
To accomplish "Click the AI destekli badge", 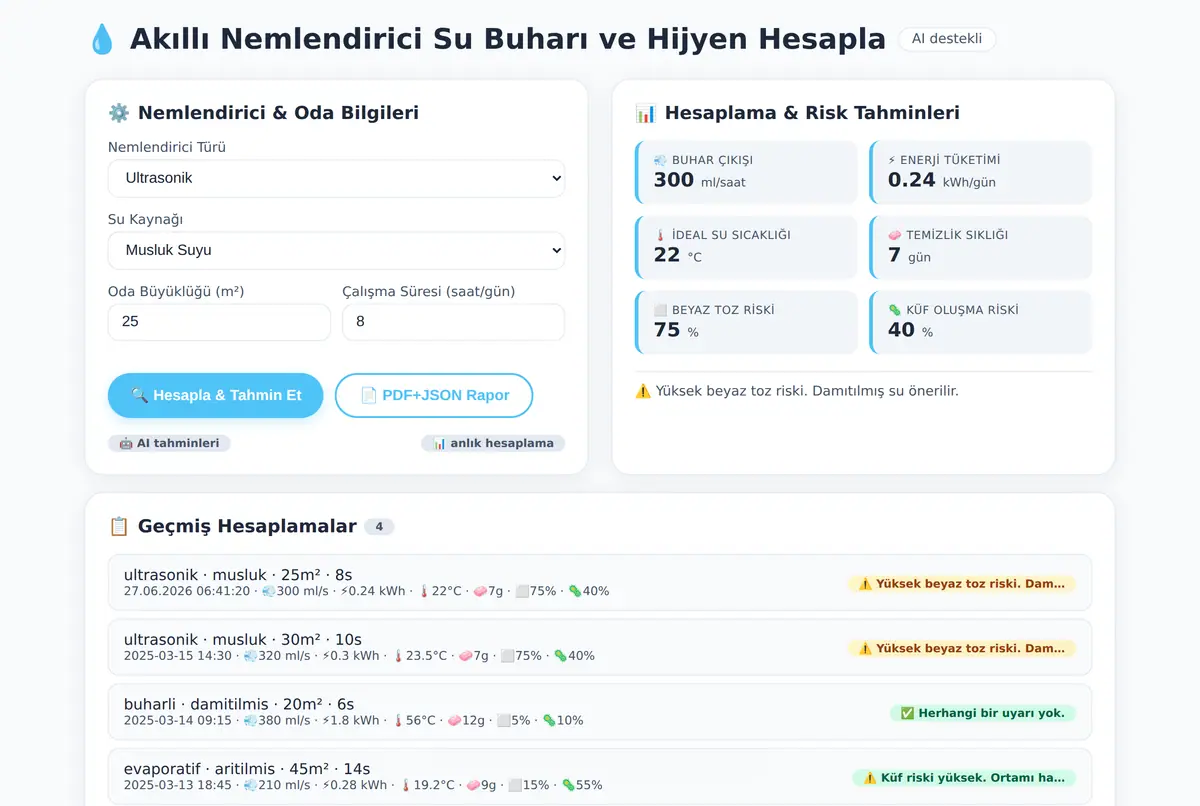I will (x=947, y=39).
